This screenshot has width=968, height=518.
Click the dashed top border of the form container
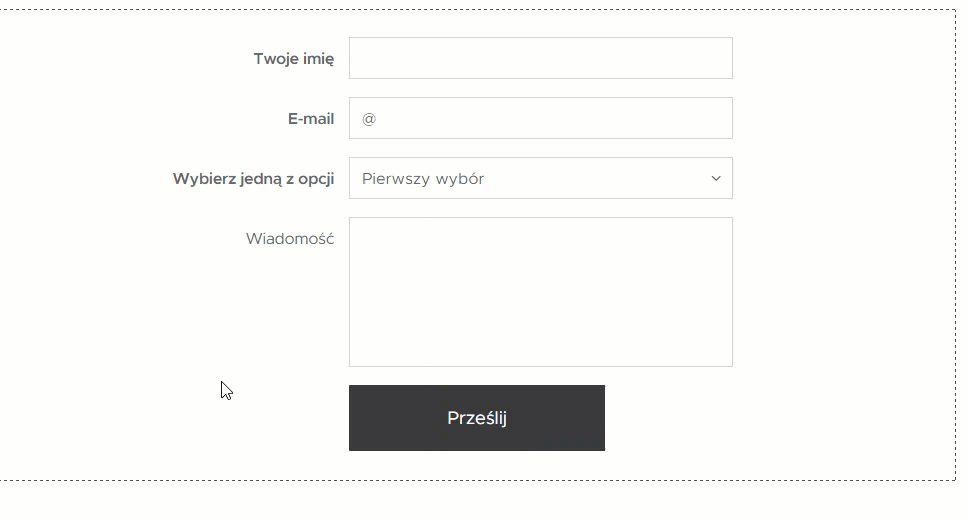click(x=478, y=9)
